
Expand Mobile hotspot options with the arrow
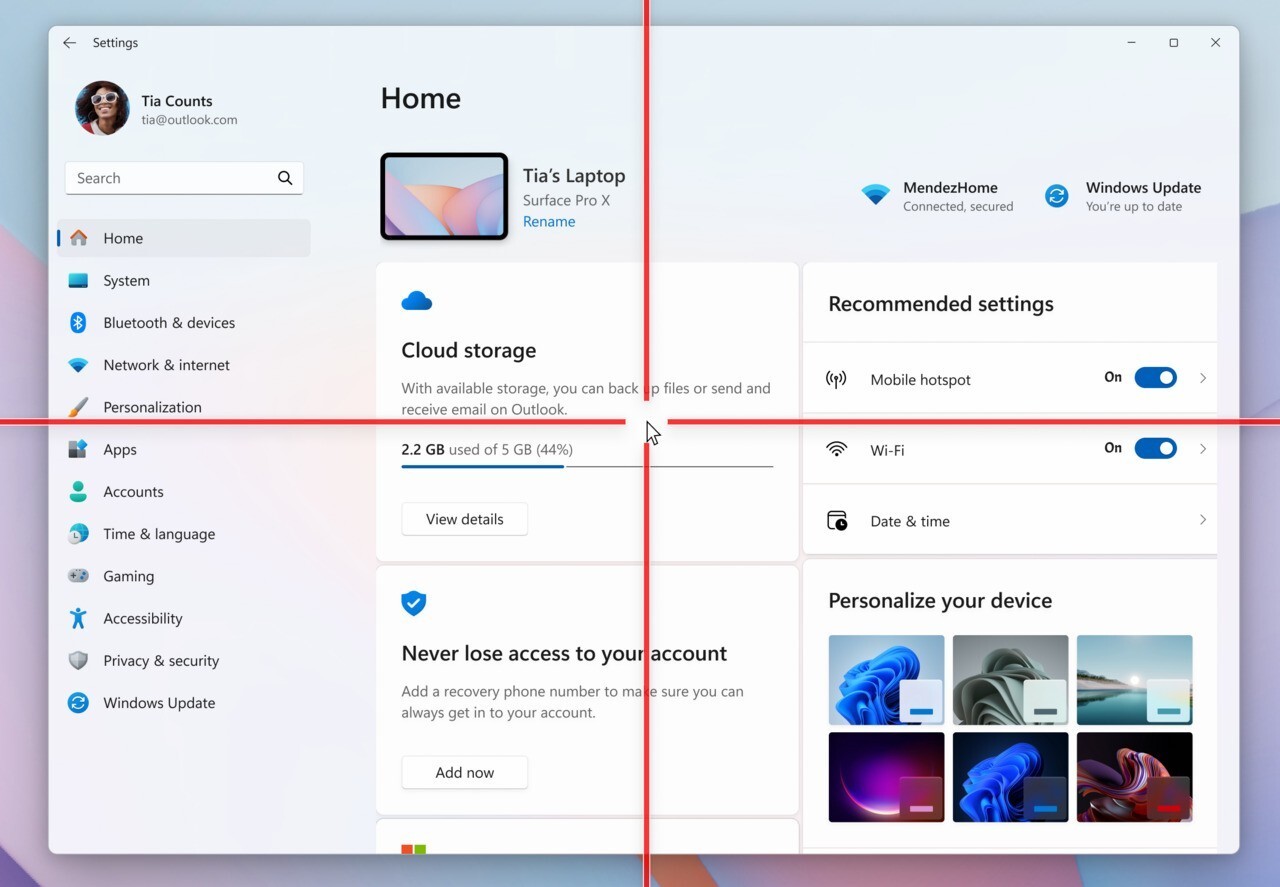point(1202,377)
